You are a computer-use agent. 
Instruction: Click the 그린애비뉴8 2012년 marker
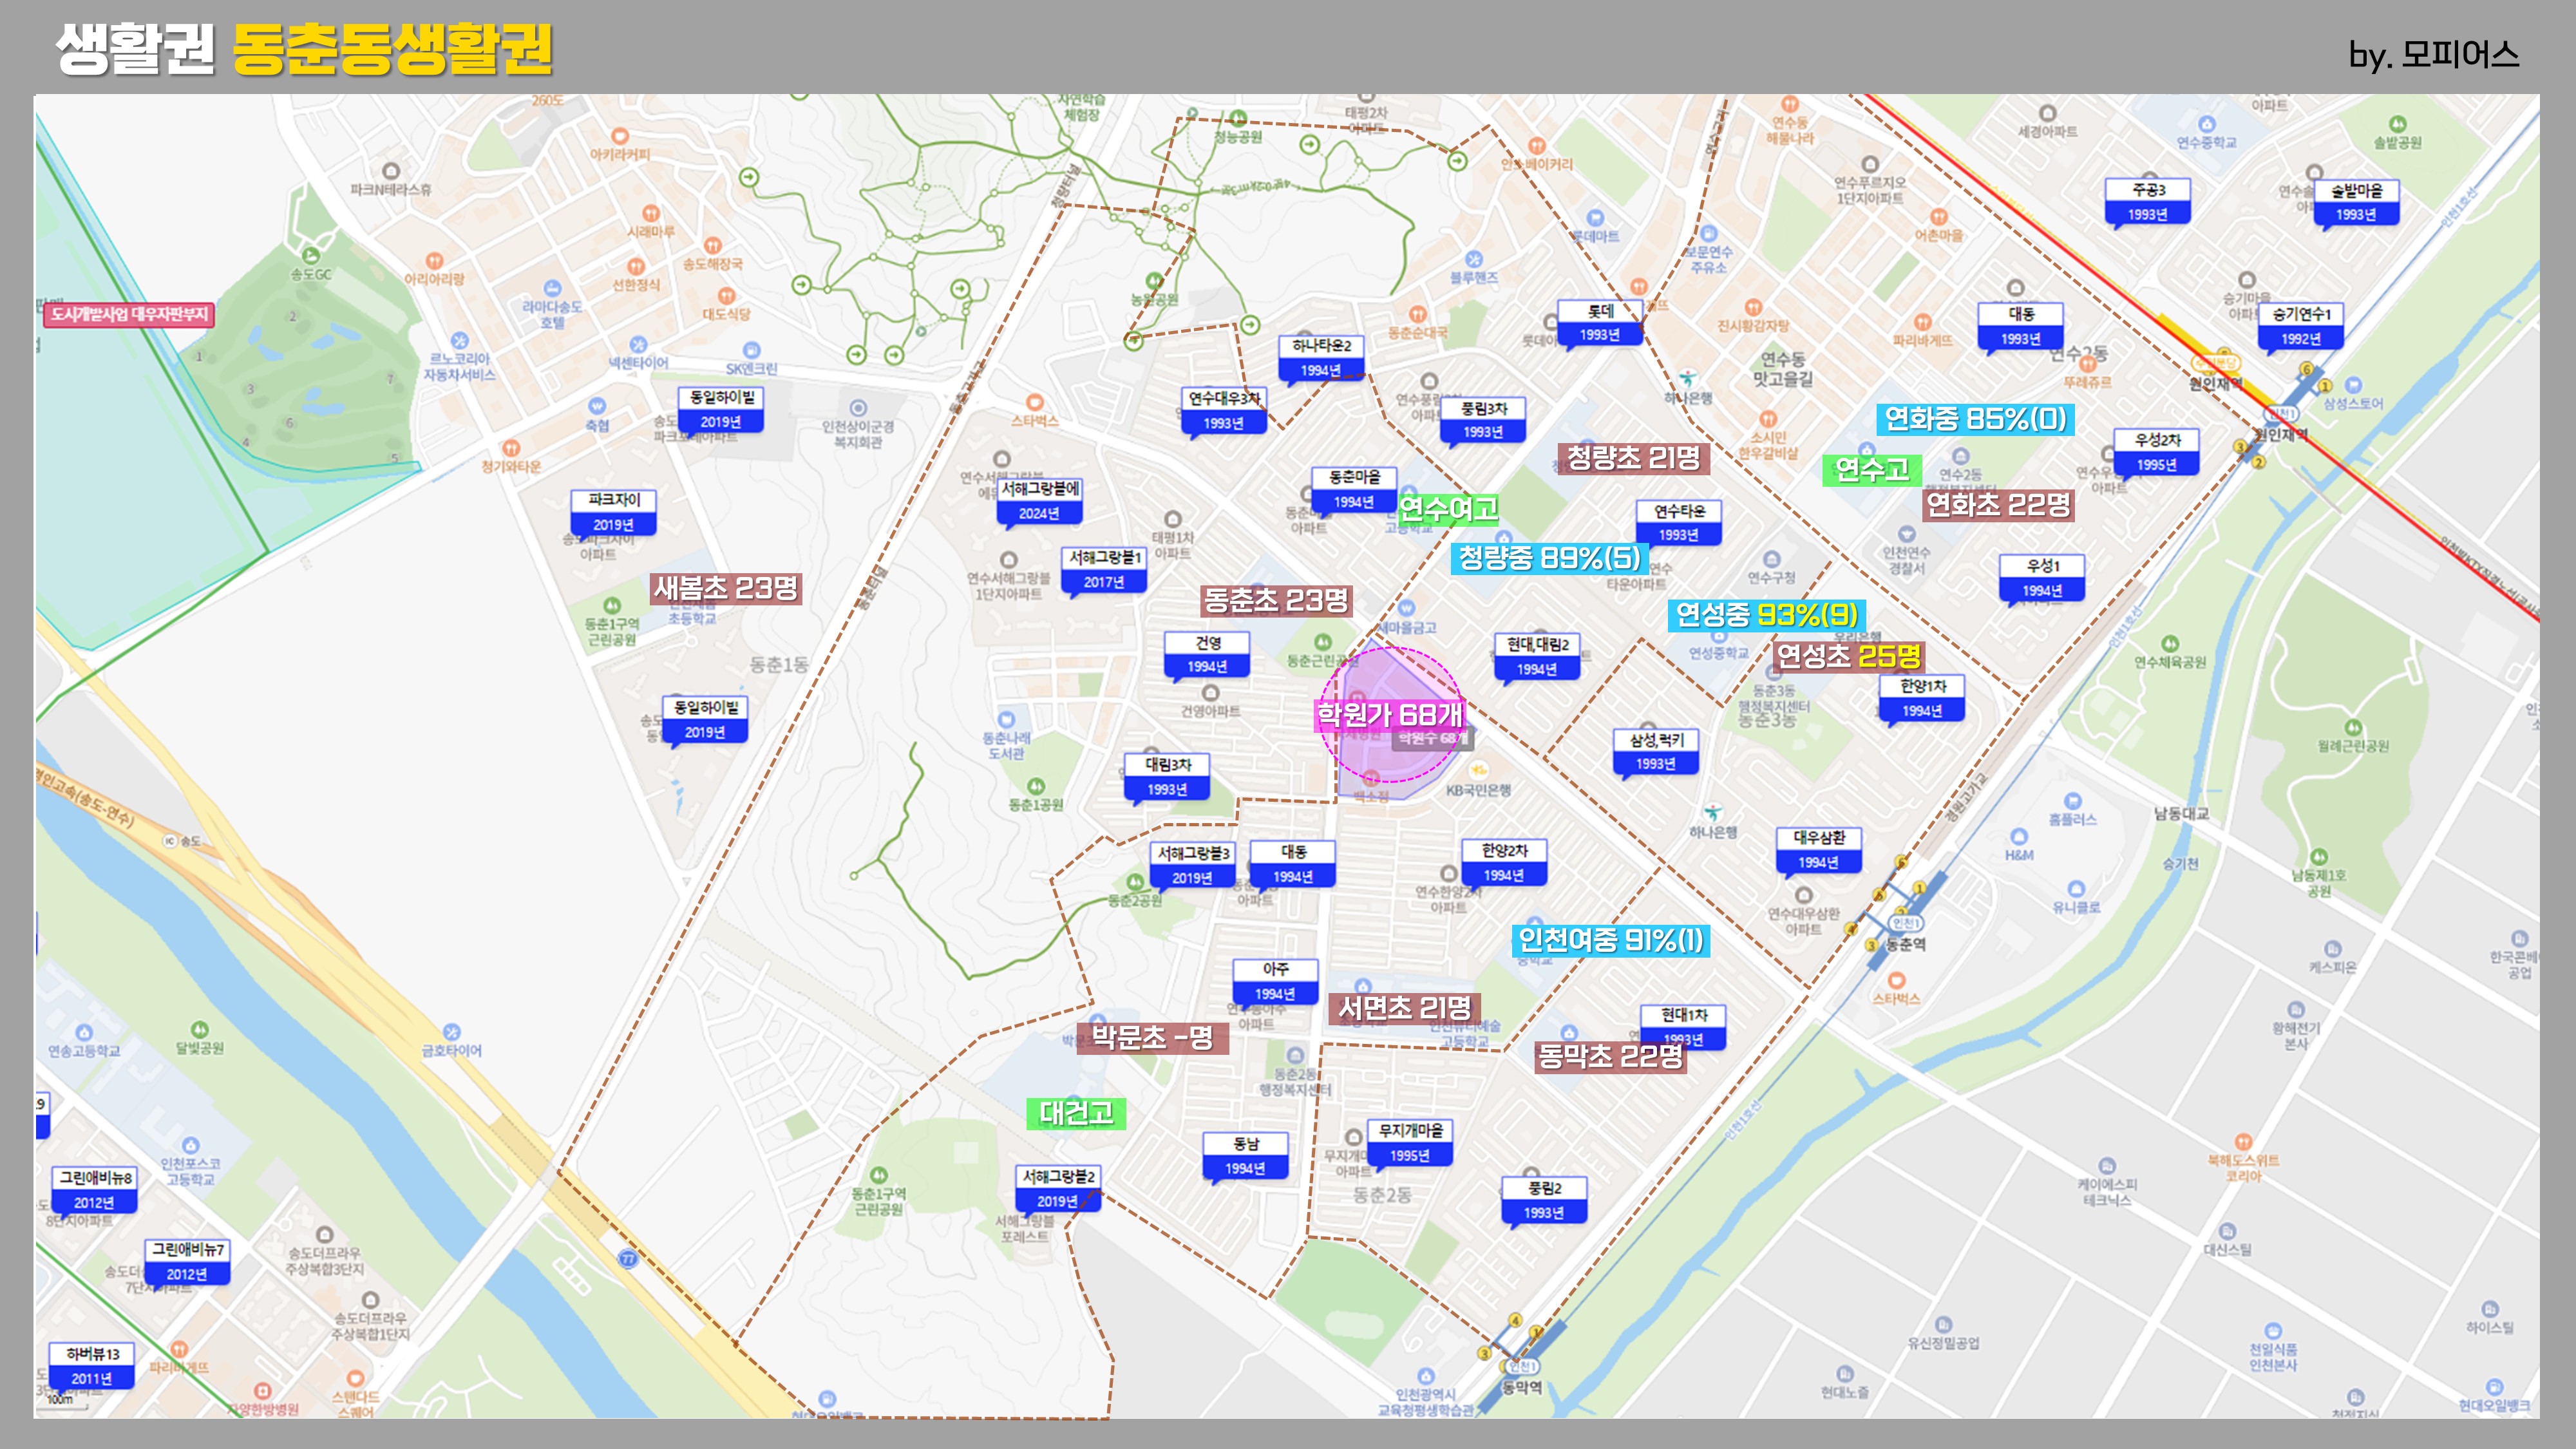[x=94, y=1189]
